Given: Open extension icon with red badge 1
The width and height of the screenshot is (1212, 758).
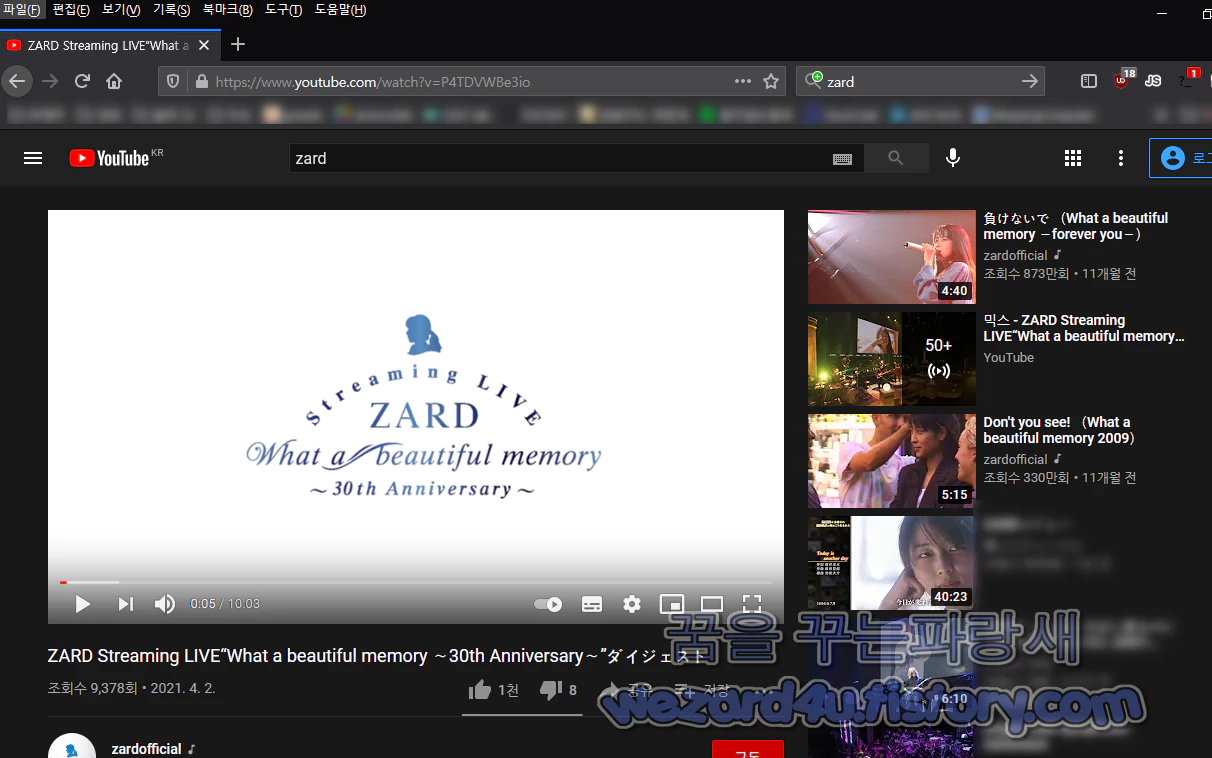Looking at the screenshot, I should coord(1188,80).
